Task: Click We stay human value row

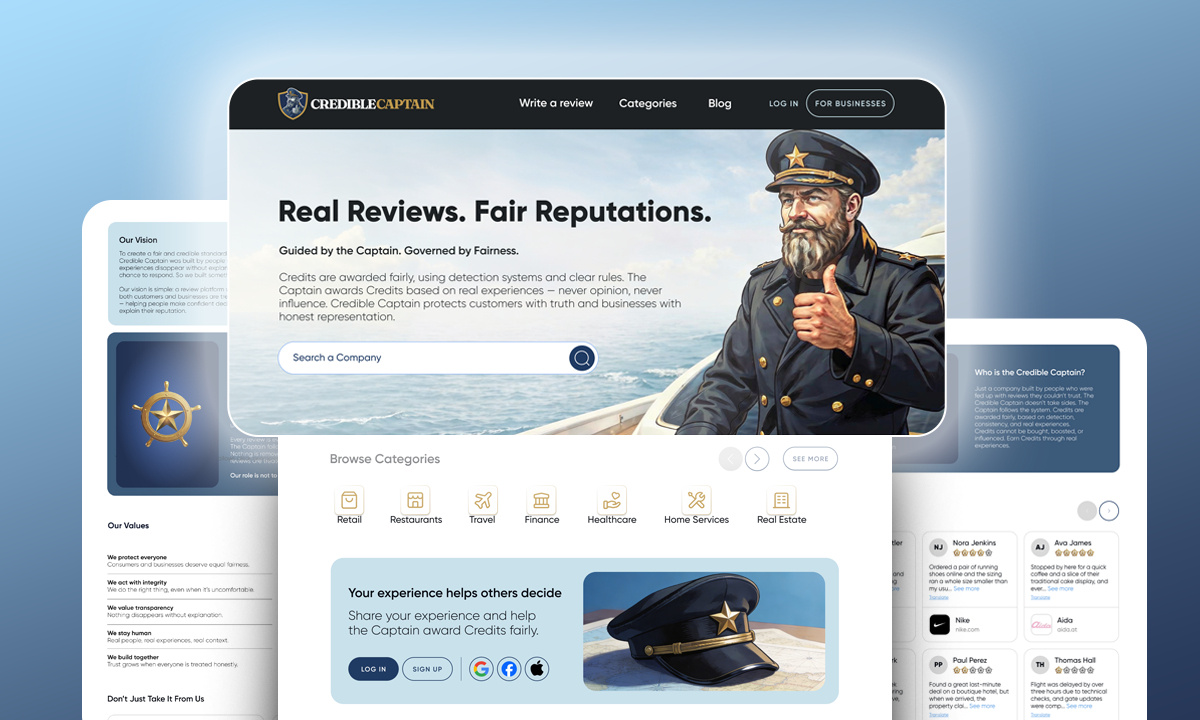Action: [189, 636]
